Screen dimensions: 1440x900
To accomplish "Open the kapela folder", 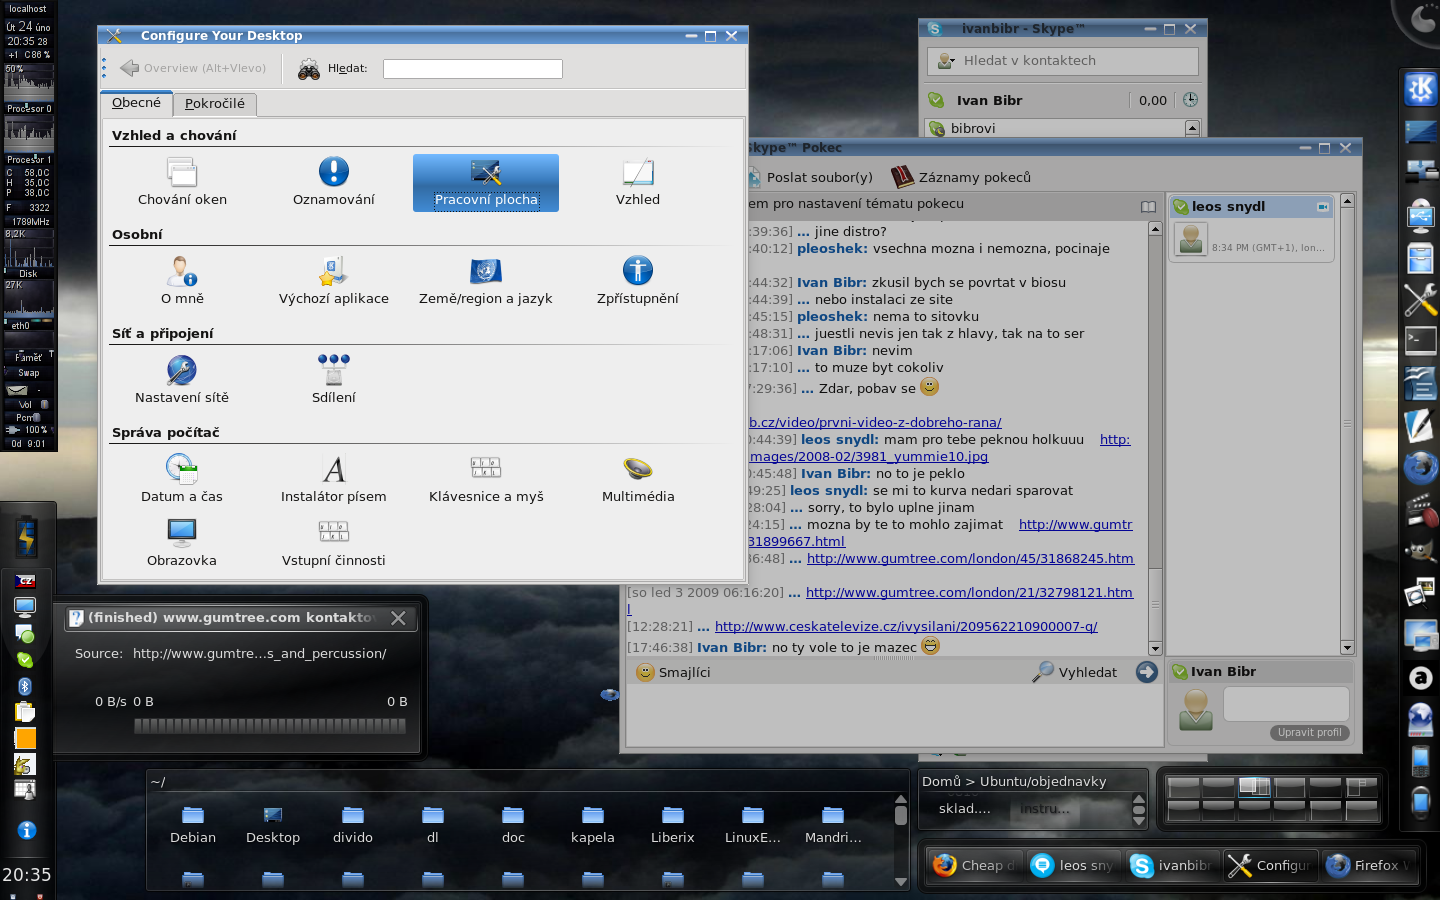I will [593, 825].
